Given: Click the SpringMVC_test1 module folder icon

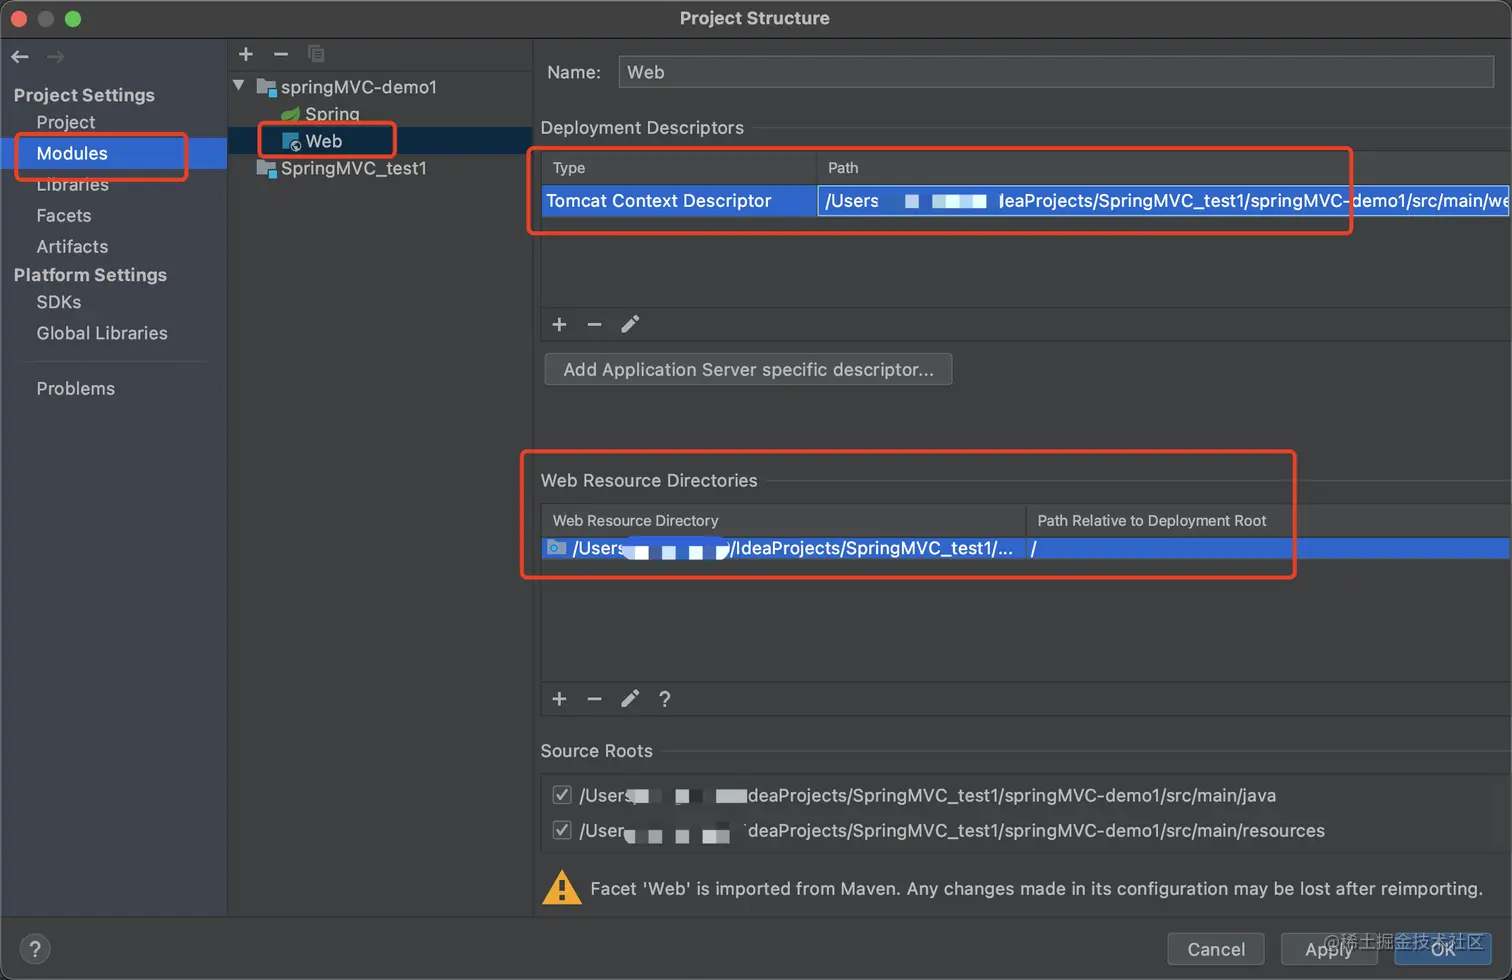Looking at the screenshot, I should pos(266,168).
